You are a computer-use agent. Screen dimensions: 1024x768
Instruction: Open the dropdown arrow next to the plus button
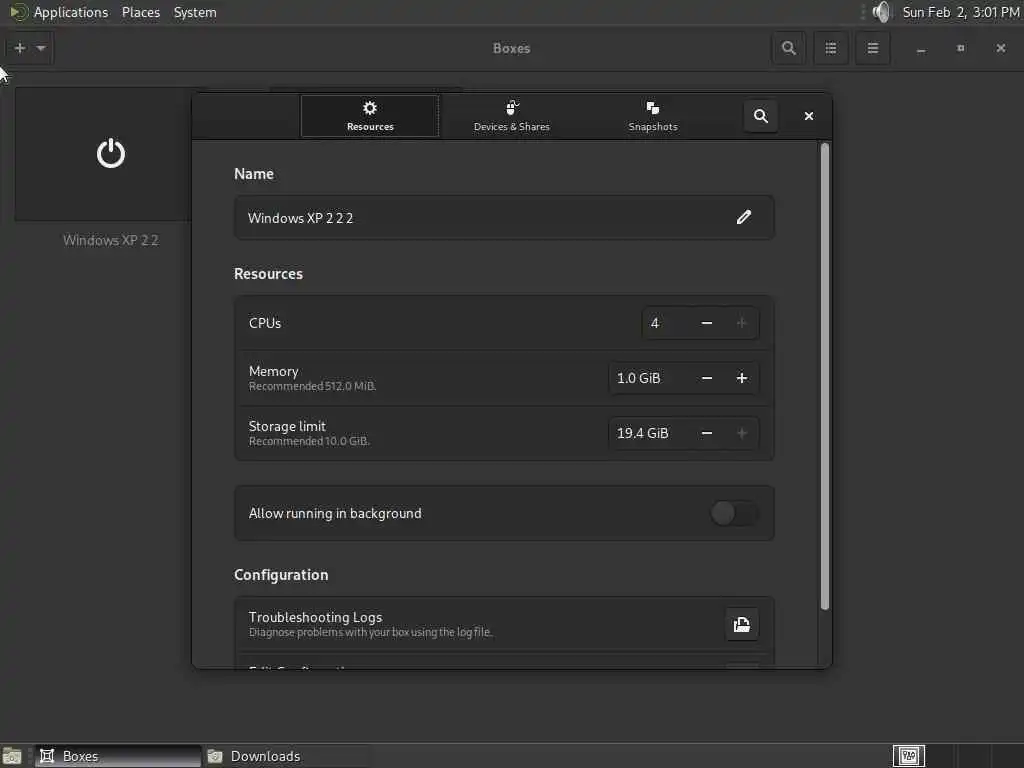pos(41,48)
